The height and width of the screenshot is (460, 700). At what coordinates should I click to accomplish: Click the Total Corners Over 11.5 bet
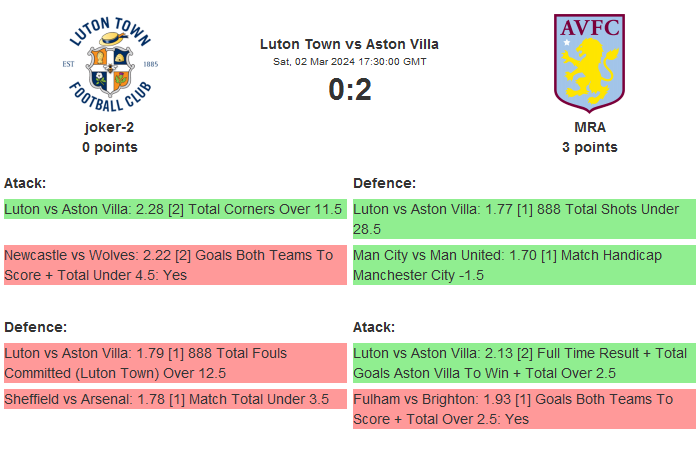[174, 210]
